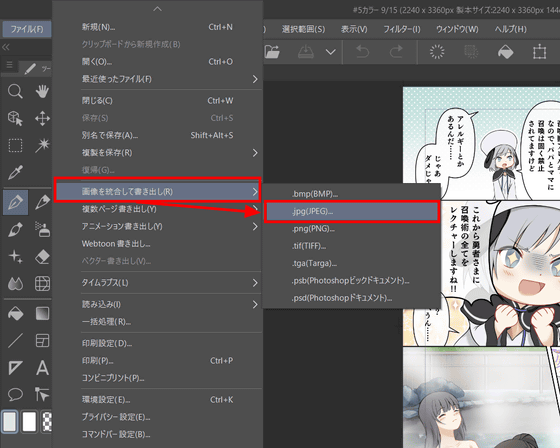Collapse the tool palette with double chevron
The width and height of the screenshot is (560, 448).
point(6,47)
